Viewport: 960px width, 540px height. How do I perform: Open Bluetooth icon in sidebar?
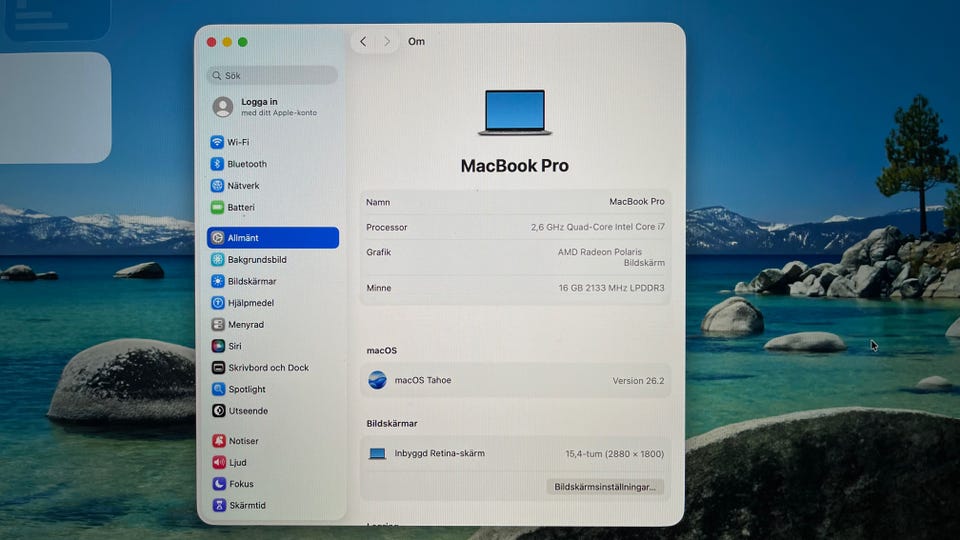tap(217, 163)
